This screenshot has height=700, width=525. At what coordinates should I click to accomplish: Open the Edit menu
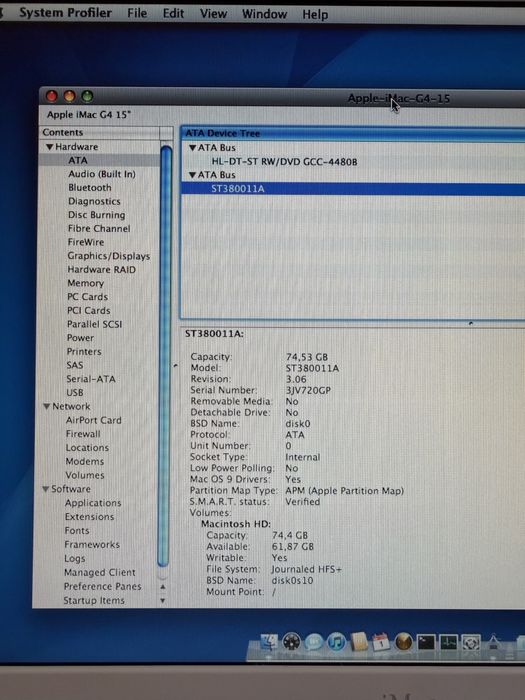click(173, 13)
